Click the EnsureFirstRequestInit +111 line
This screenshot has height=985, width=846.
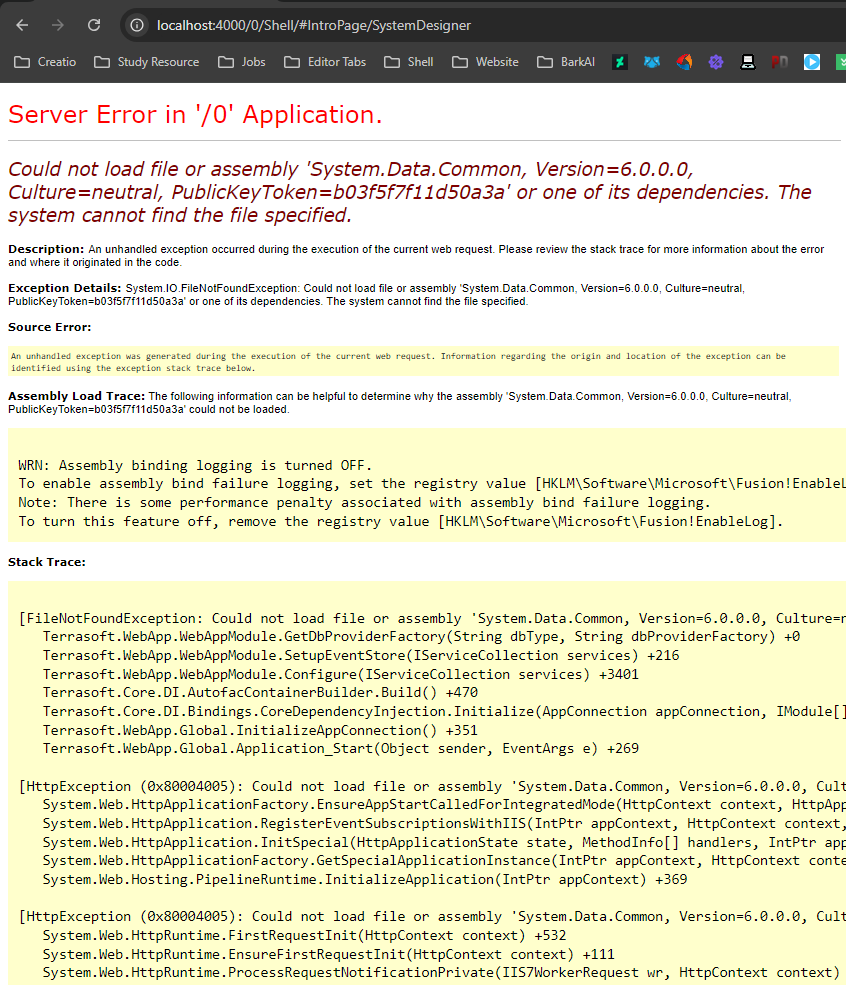328,954
